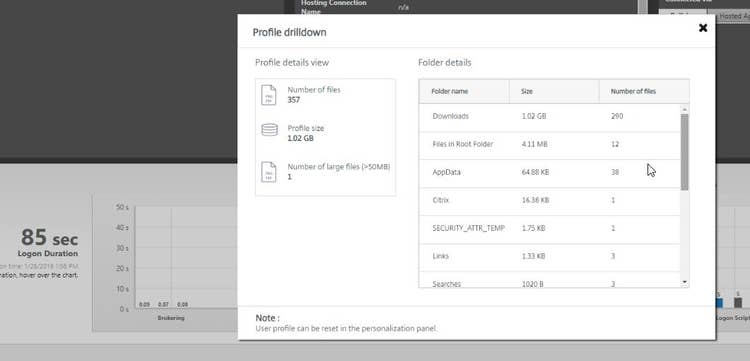Click the Profile details view heading
Image resolution: width=750 pixels, height=361 pixels.
point(292,63)
